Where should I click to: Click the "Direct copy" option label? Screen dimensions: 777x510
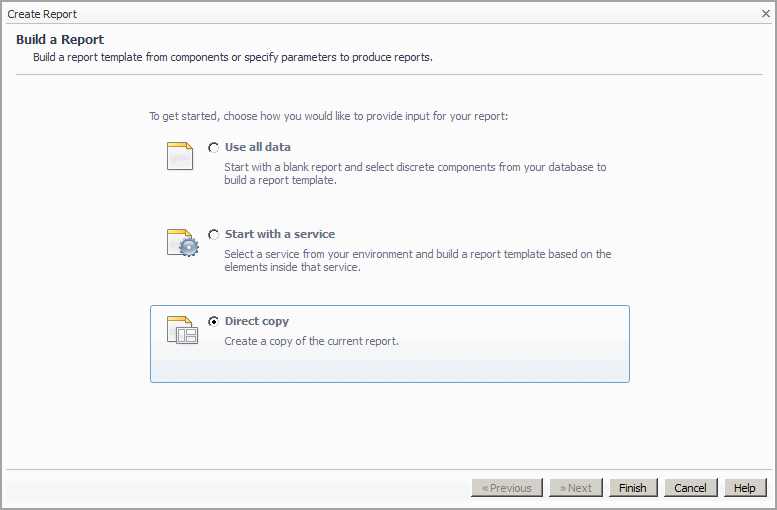[x=257, y=321]
